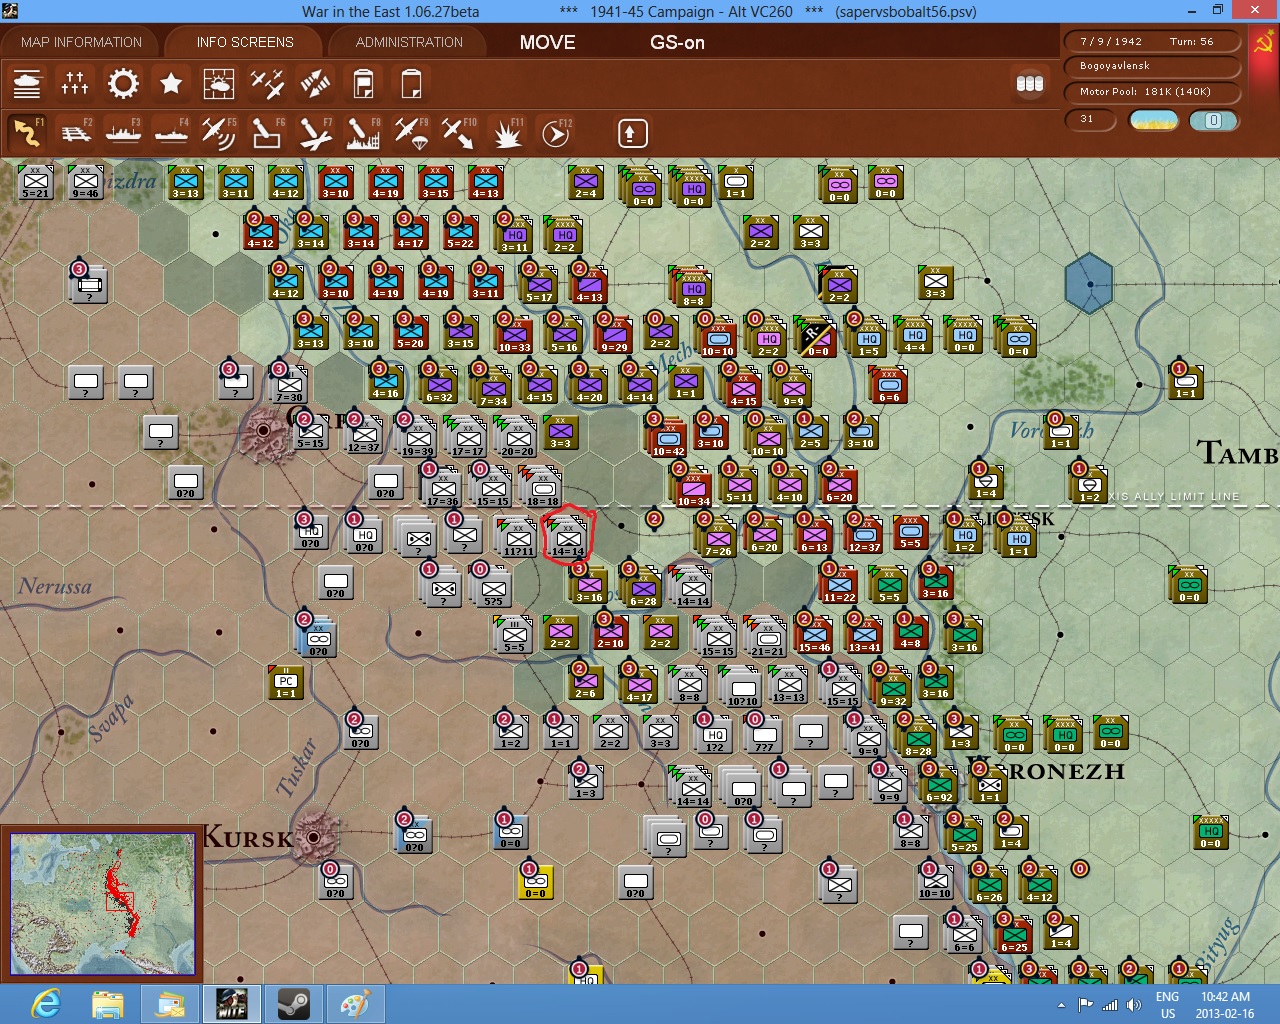The width and height of the screenshot is (1280, 1024).
Task: Click the highlighted blue lake hexagon
Action: tap(1089, 284)
